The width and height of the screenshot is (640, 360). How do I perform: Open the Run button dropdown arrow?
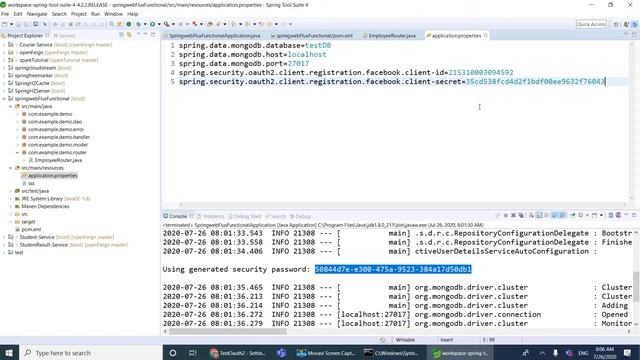(159, 24)
